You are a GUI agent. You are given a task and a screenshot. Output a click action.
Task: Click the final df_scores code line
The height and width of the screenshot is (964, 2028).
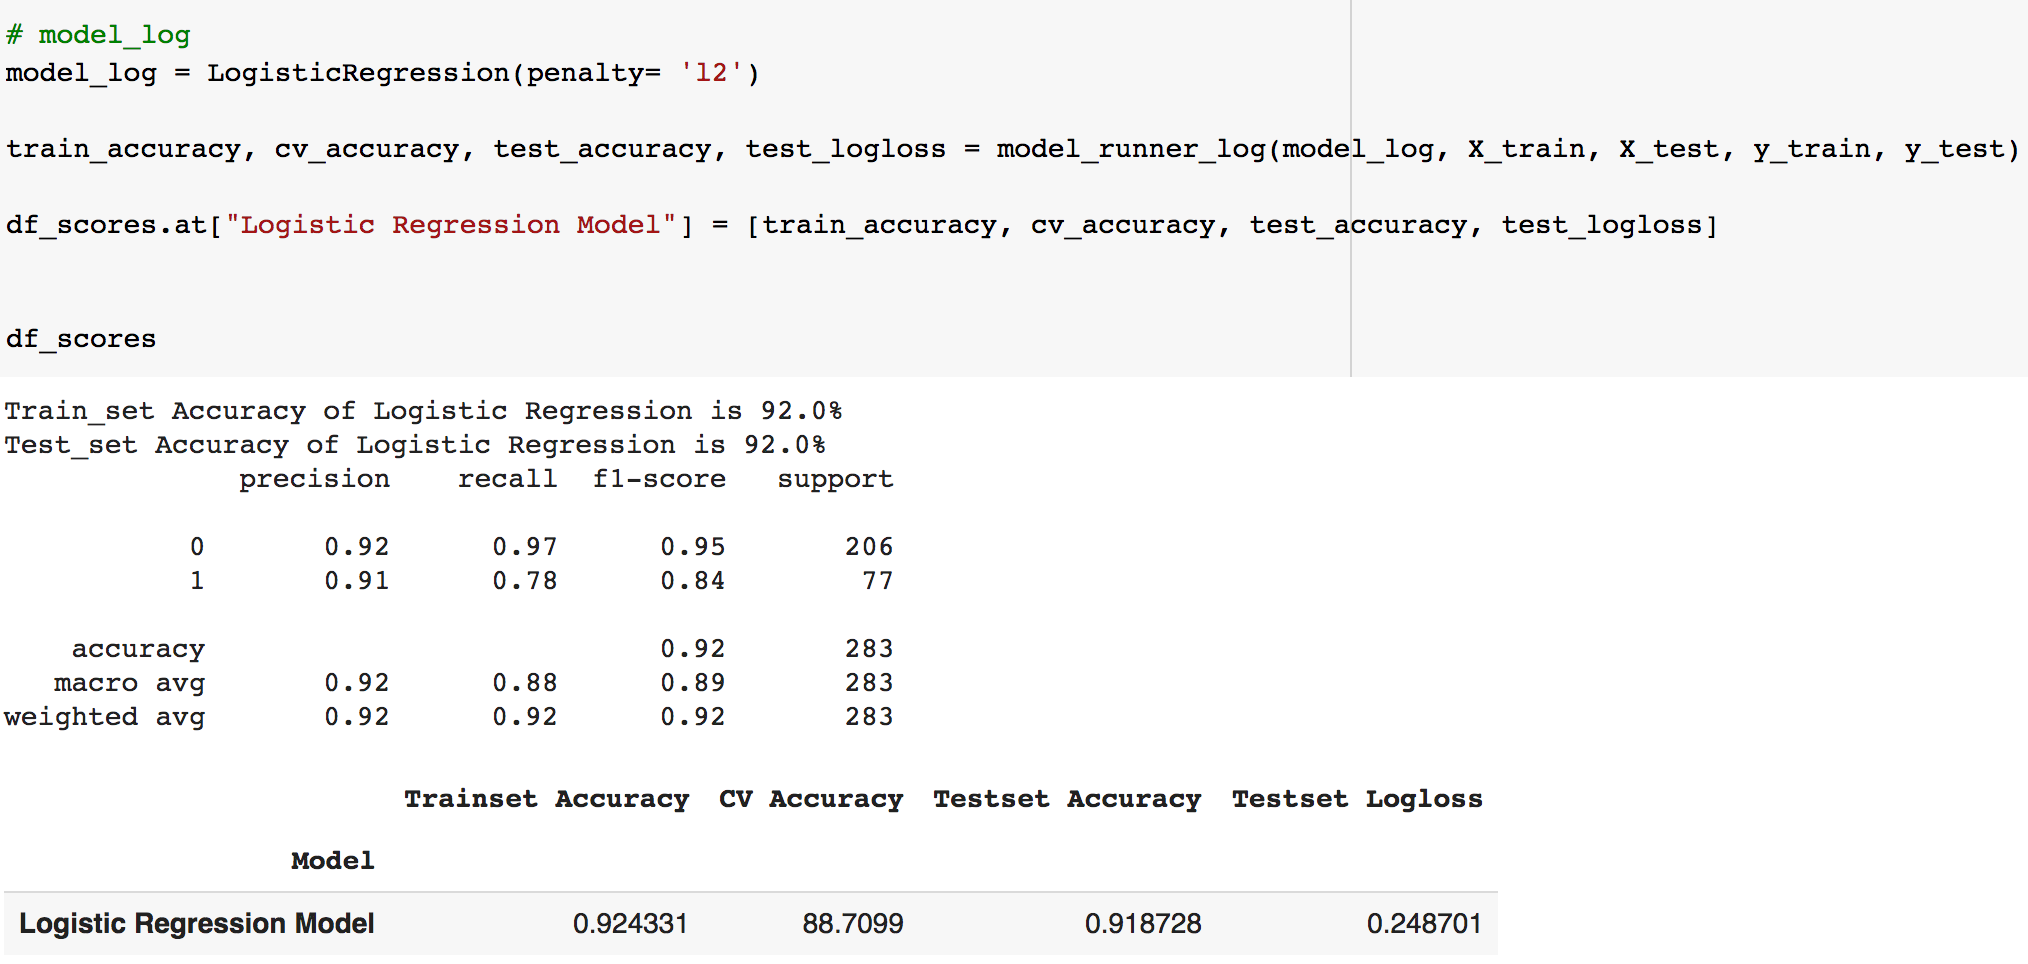click(81, 339)
